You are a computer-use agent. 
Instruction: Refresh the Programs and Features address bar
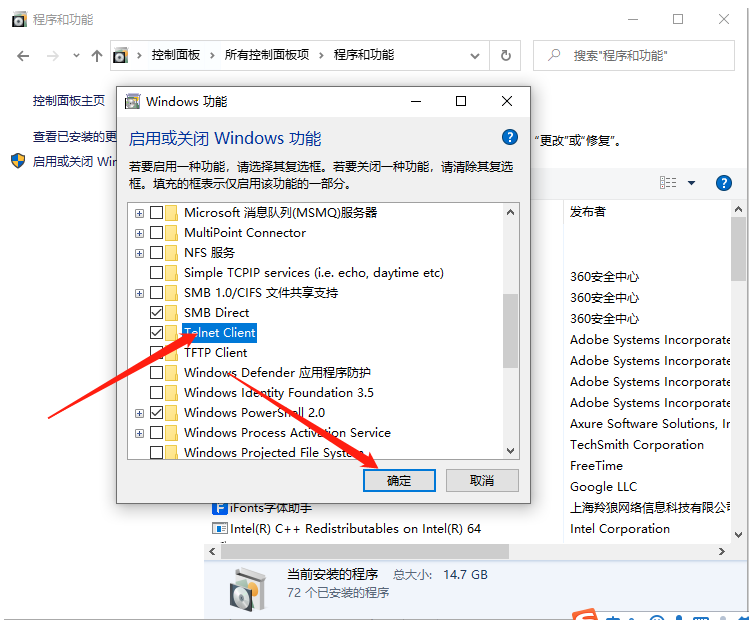506,56
